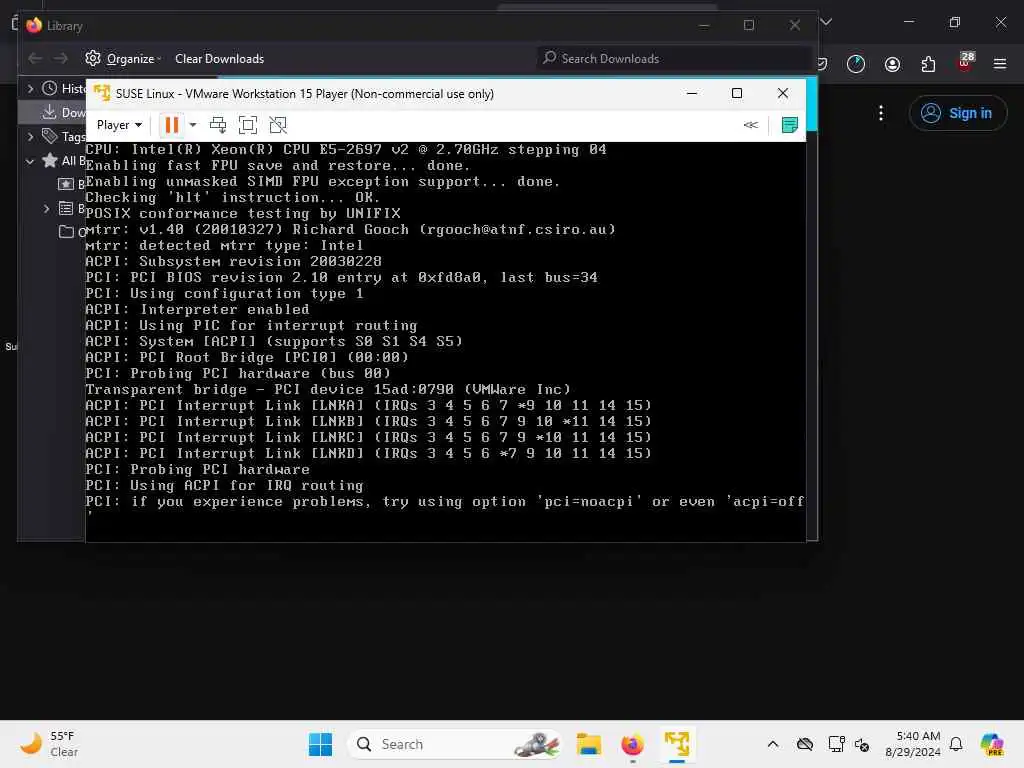
Task: Open File Explorer from taskbar
Action: tap(588, 744)
